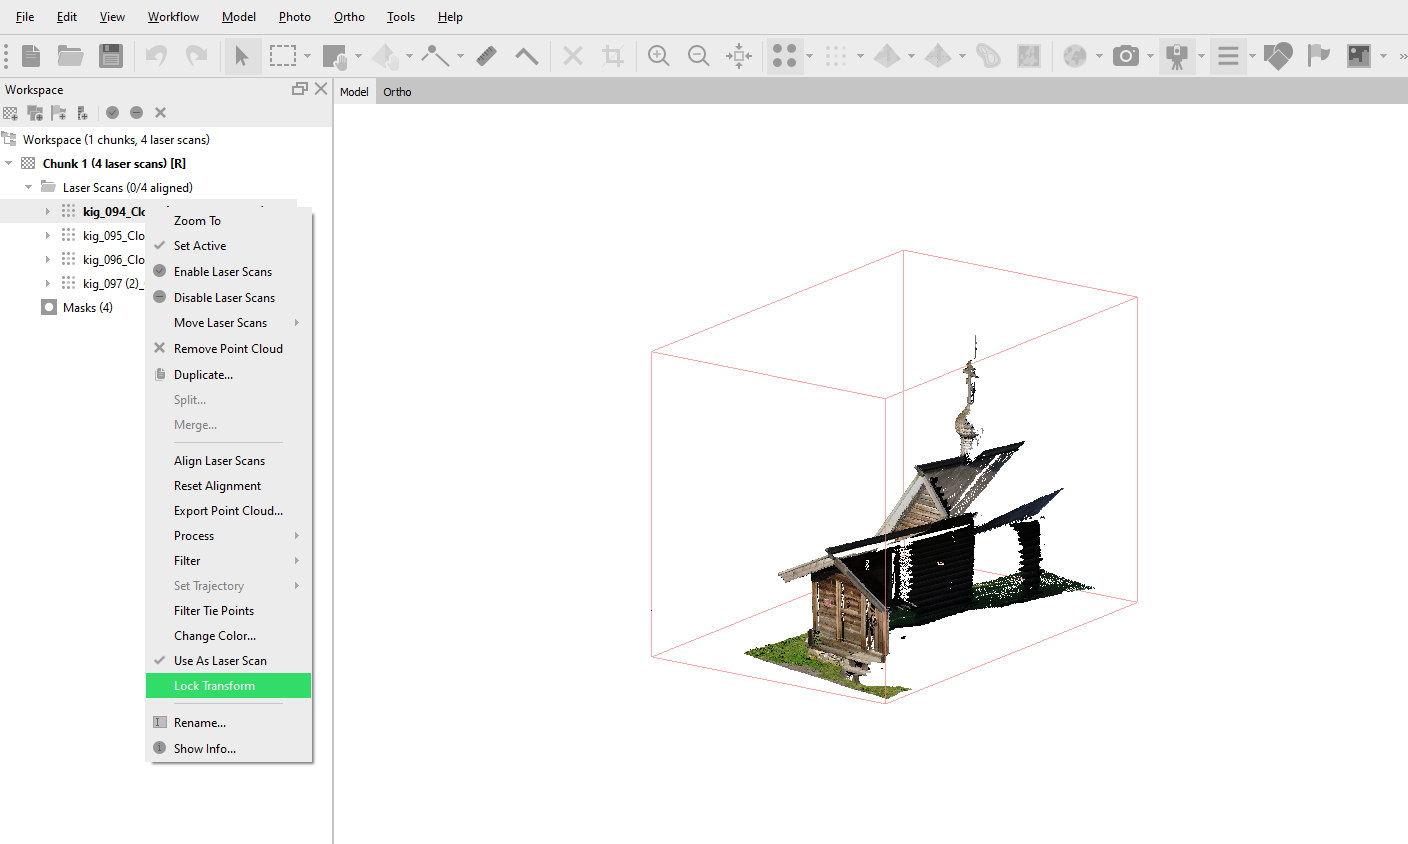Screen dimensions: 1408x844
Task: Float the Workspace panel
Action: [x=299, y=89]
